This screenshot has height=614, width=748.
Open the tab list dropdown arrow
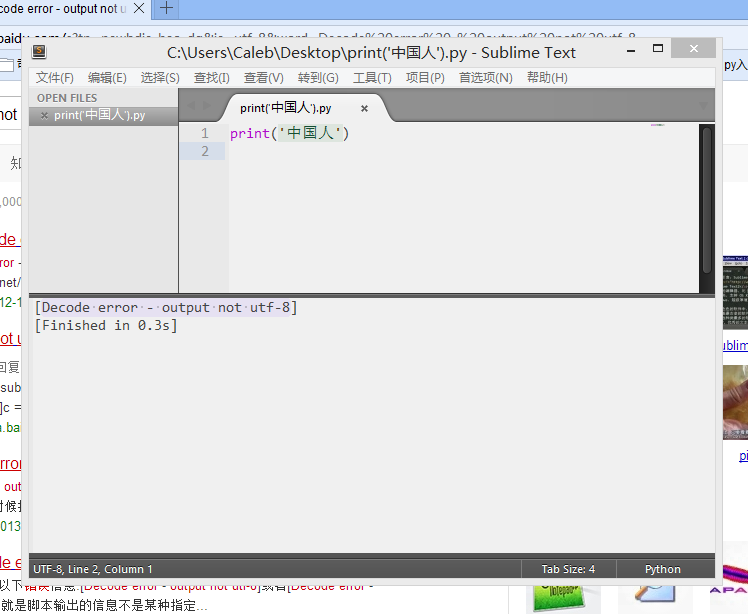(703, 105)
